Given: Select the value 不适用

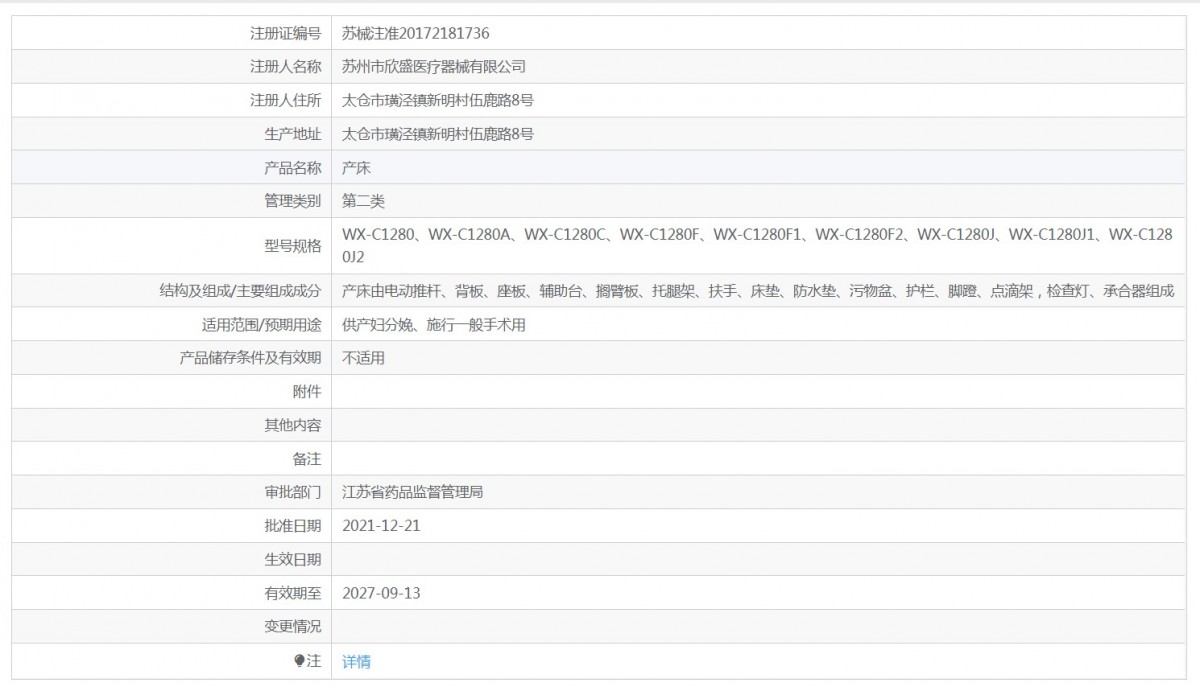Looking at the screenshot, I should coord(363,358).
